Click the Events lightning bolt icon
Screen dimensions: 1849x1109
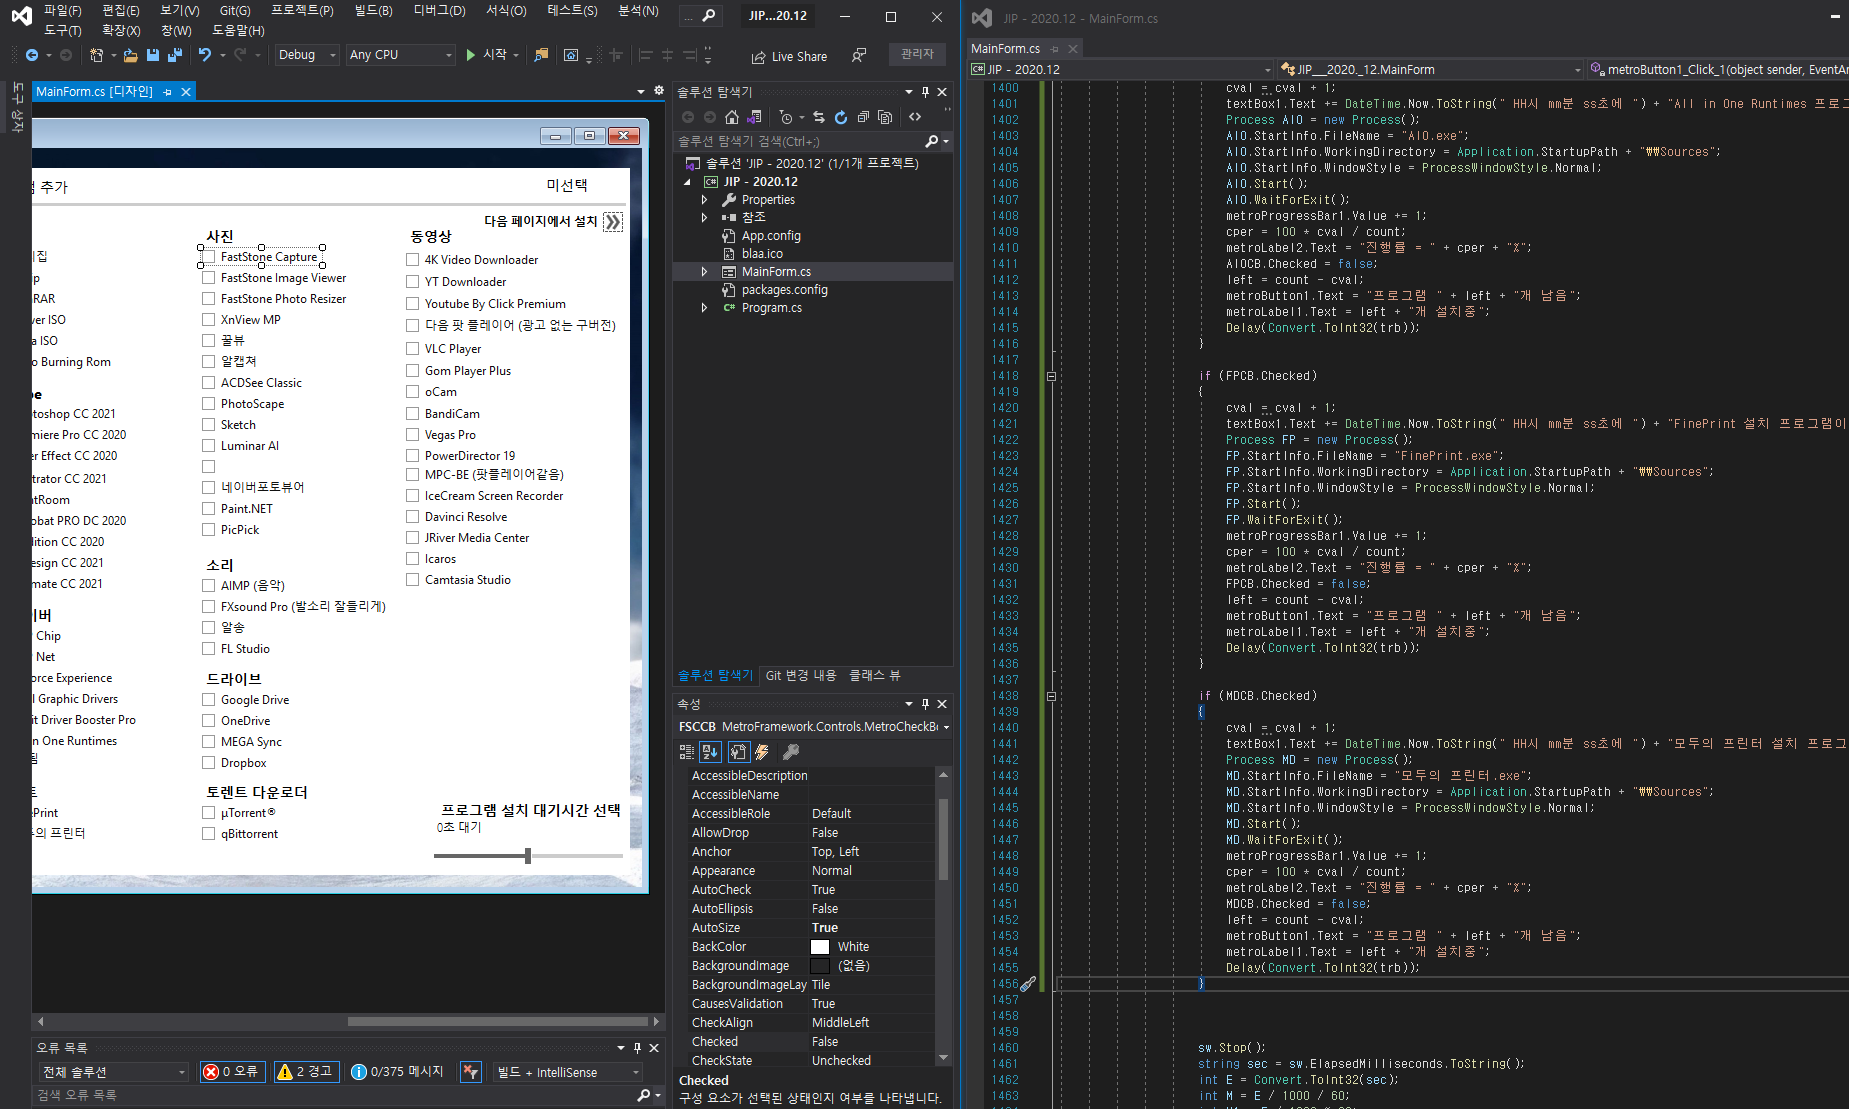click(x=762, y=752)
